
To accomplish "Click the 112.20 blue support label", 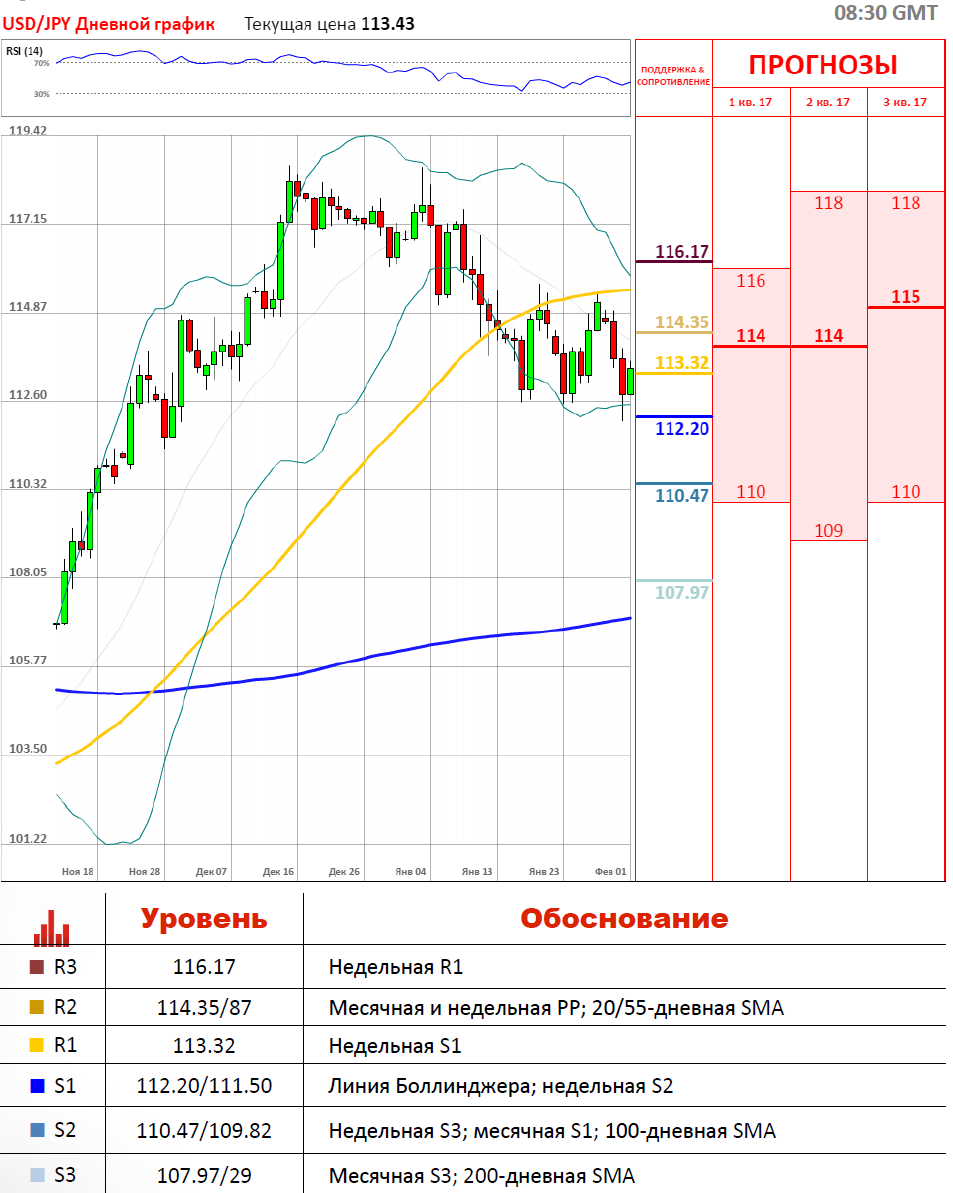I will coord(683,429).
